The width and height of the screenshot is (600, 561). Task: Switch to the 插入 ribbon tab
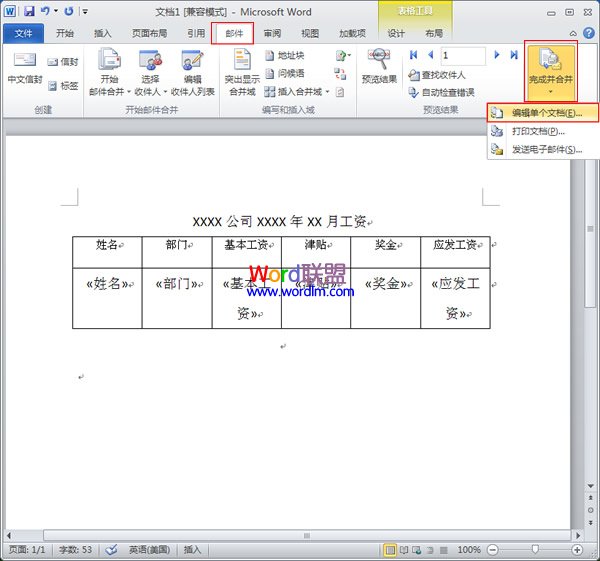click(102, 33)
